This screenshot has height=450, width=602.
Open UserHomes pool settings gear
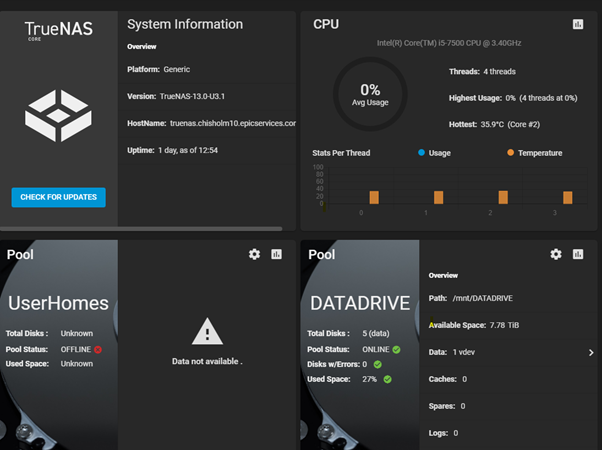(x=254, y=254)
